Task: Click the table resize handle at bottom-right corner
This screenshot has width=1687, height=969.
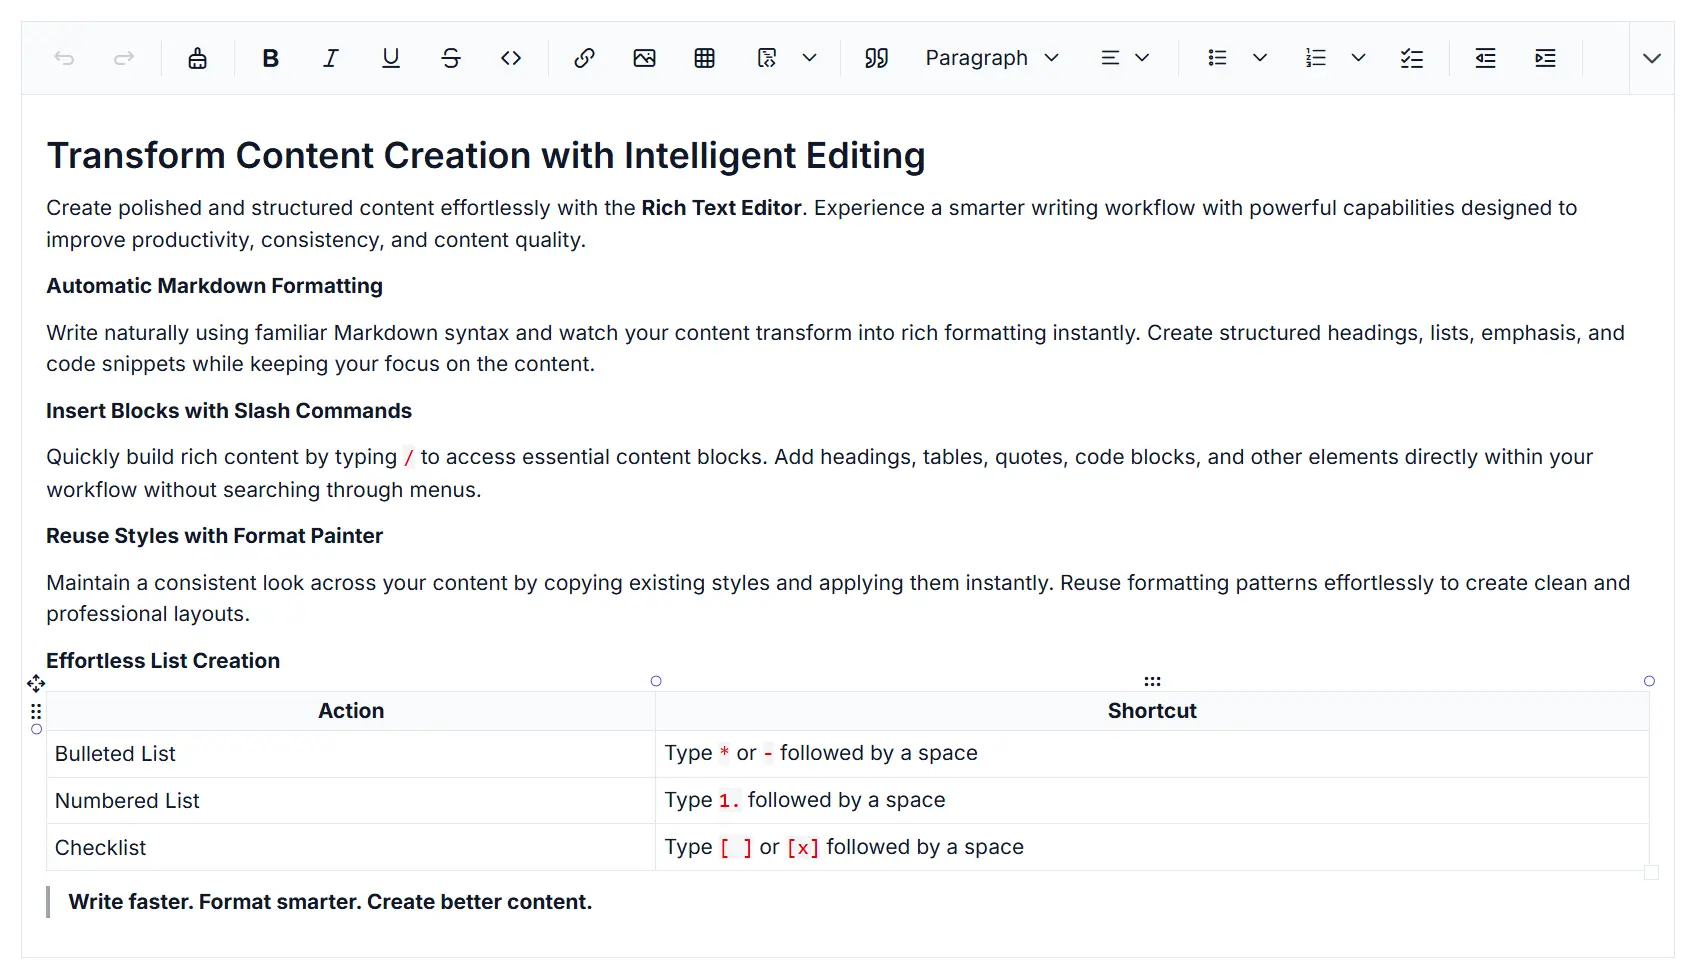Action: (x=1651, y=873)
